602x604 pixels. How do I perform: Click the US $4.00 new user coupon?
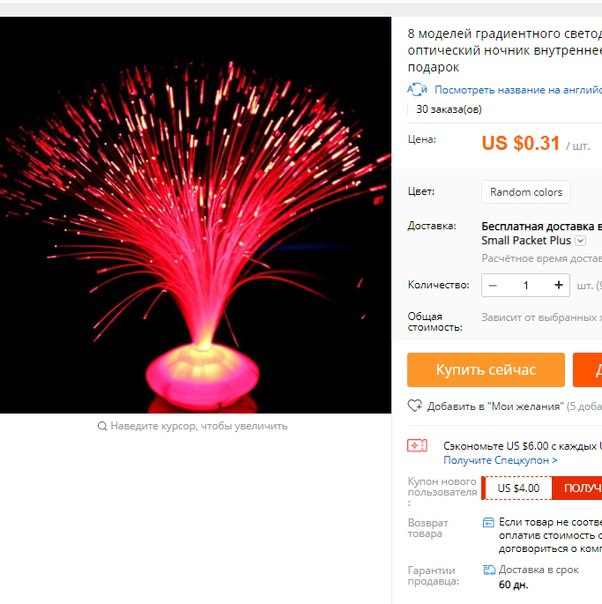click(x=517, y=488)
